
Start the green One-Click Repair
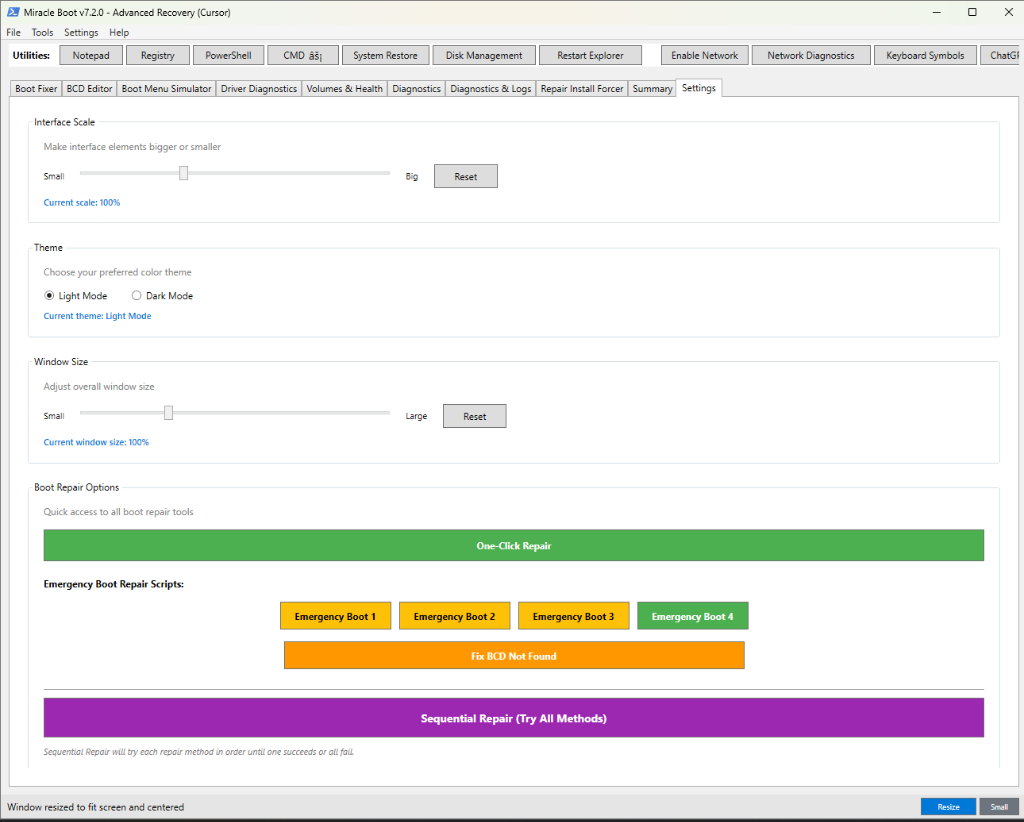tap(513, 546)
